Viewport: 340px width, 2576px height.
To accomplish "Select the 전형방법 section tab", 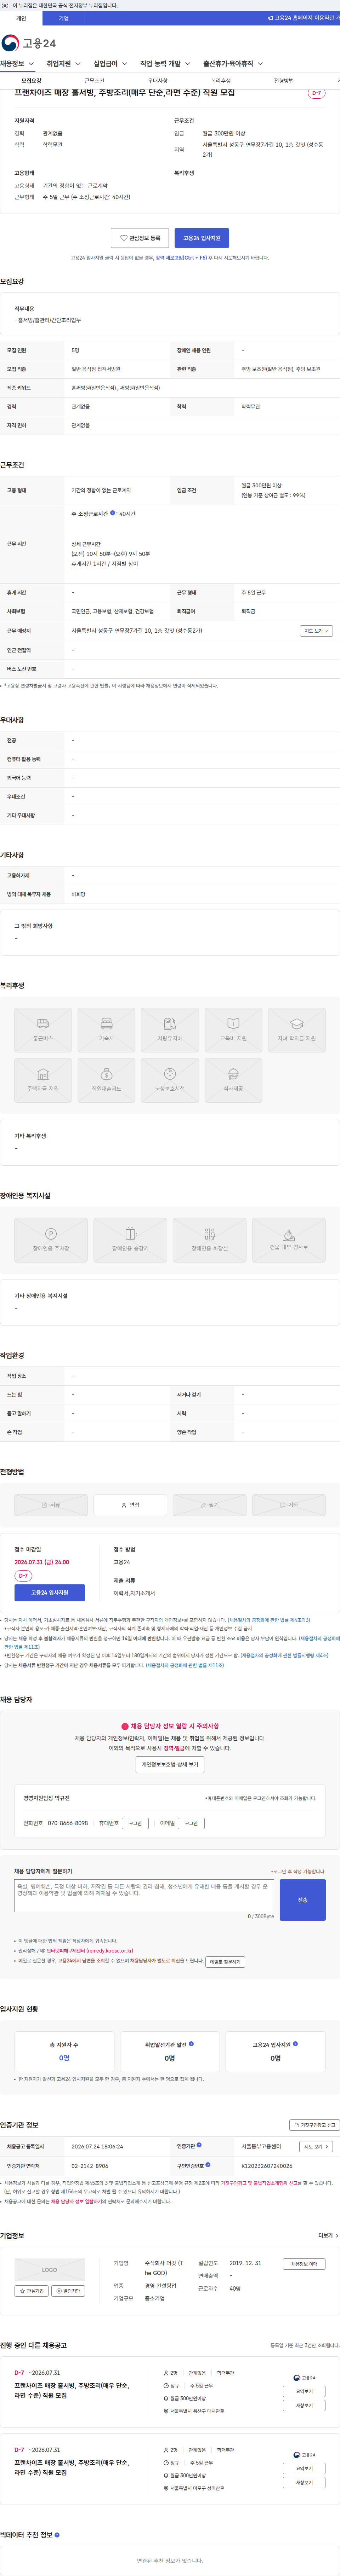I will click(284, 81).
